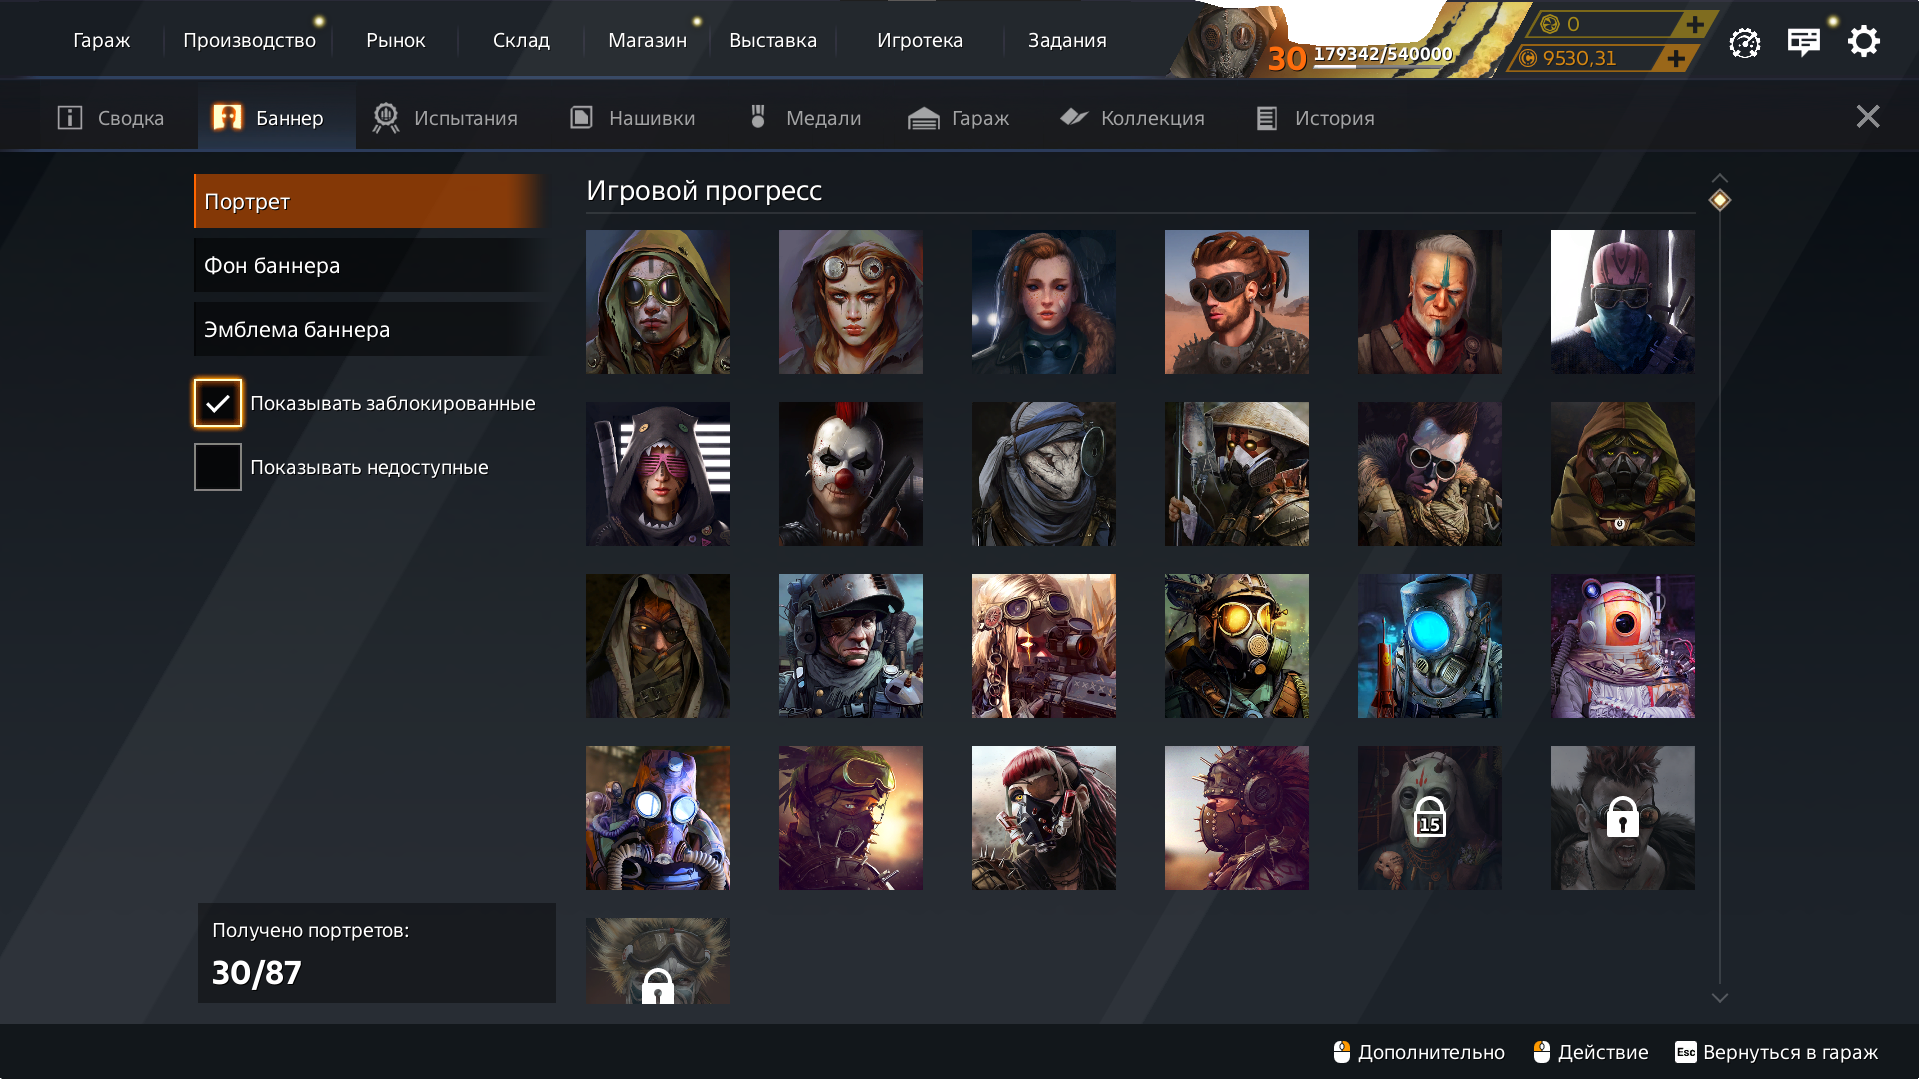Open the Склад menu

coord(521,41)
